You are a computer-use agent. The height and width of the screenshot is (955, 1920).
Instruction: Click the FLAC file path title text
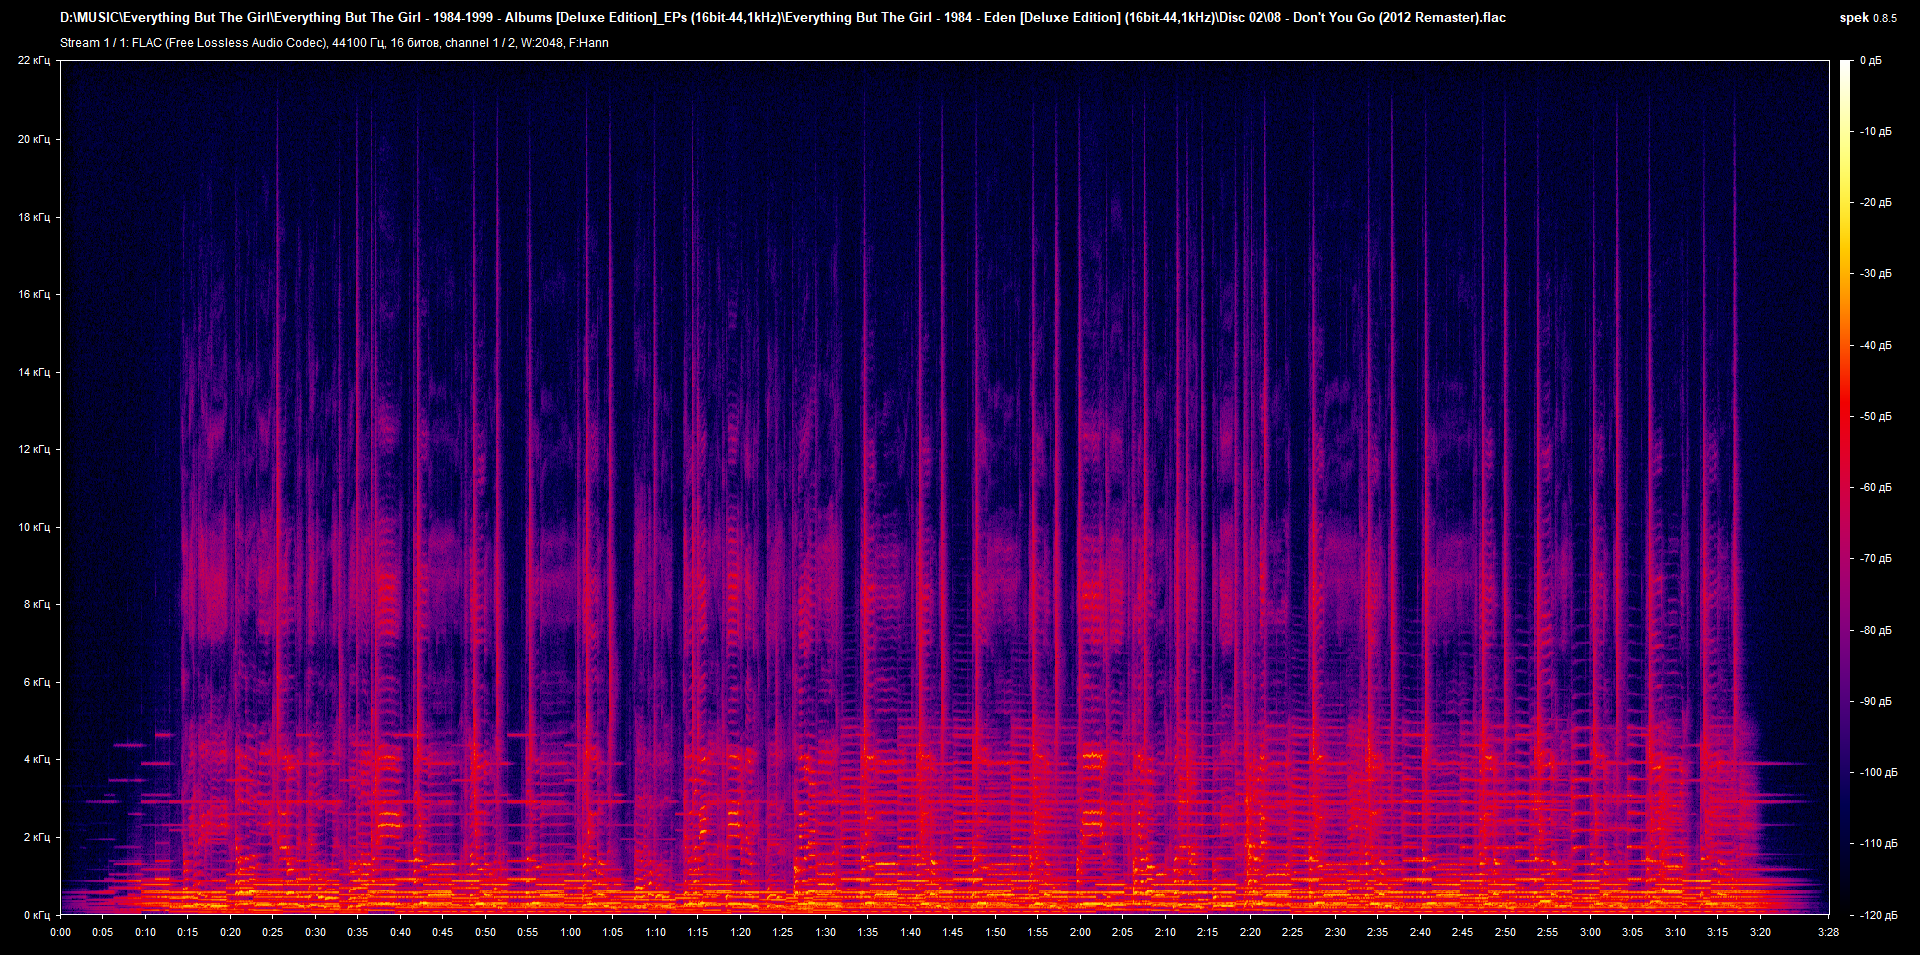783,17
